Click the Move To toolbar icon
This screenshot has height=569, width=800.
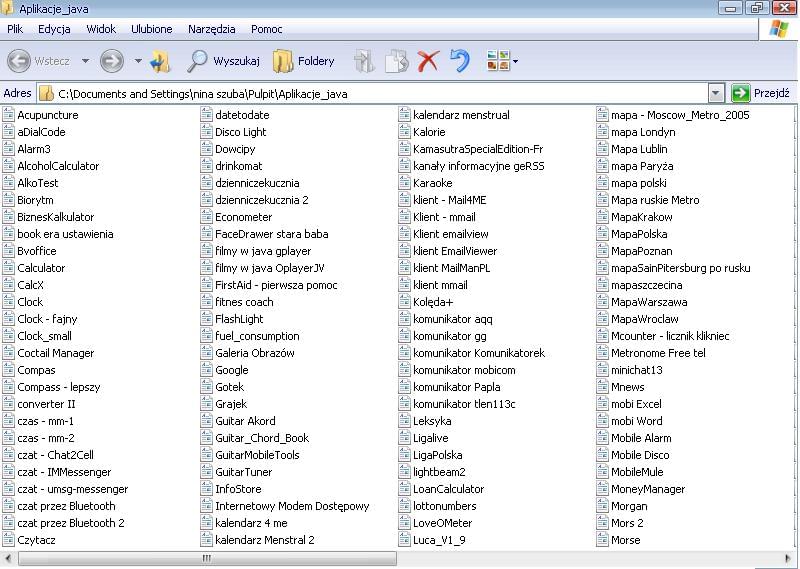coord(364,61)
